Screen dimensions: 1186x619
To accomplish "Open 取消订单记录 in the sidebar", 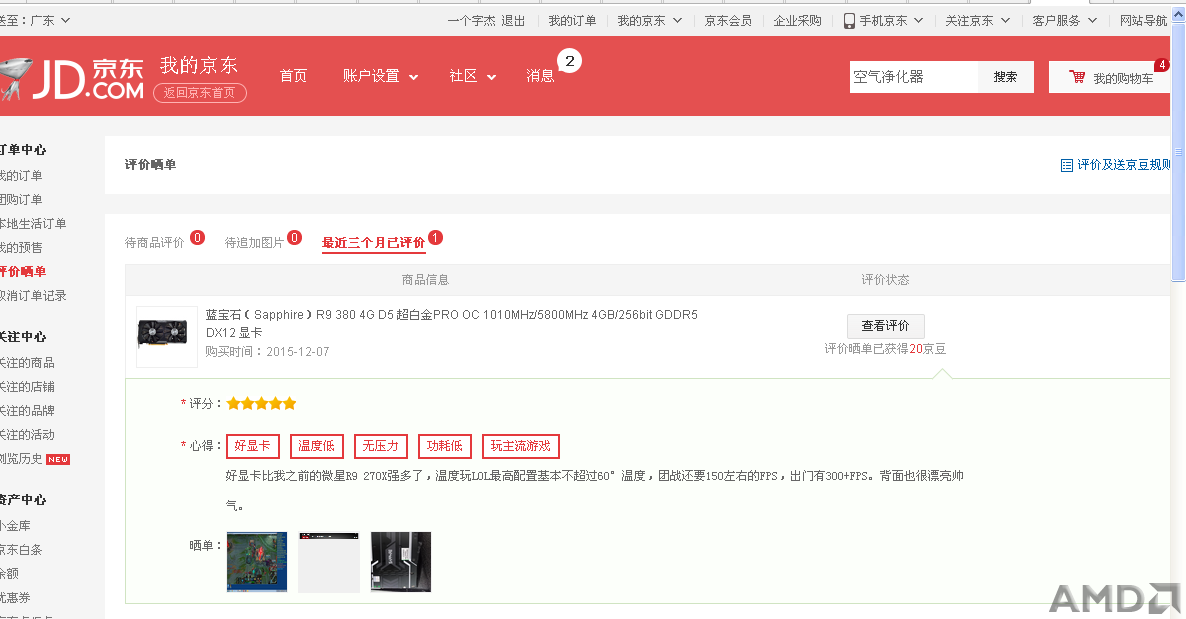I will [33, 296].
